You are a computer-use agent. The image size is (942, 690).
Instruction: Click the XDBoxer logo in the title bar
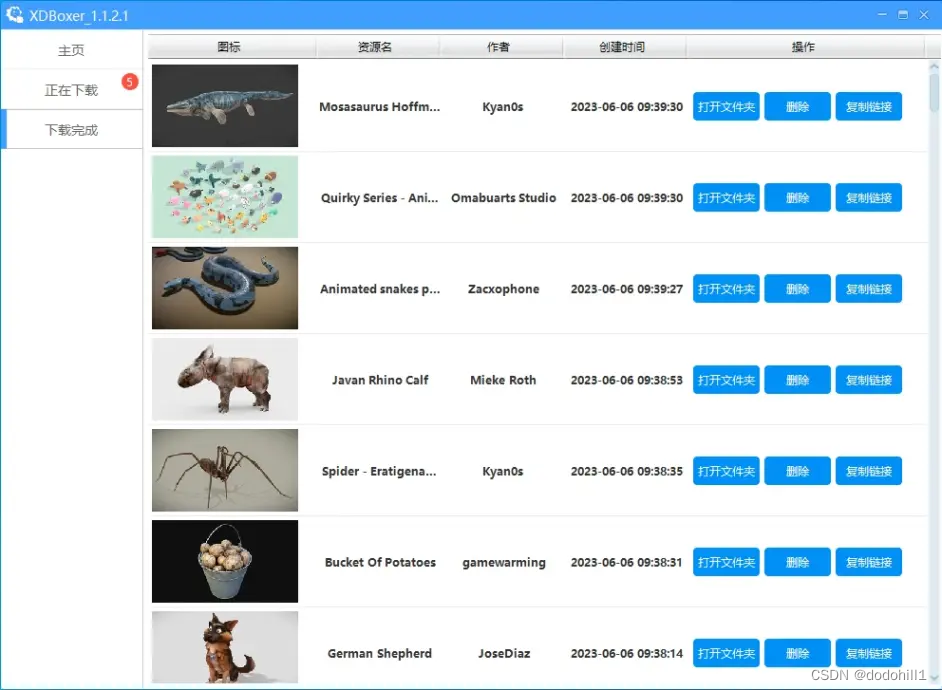coord(13,13)
